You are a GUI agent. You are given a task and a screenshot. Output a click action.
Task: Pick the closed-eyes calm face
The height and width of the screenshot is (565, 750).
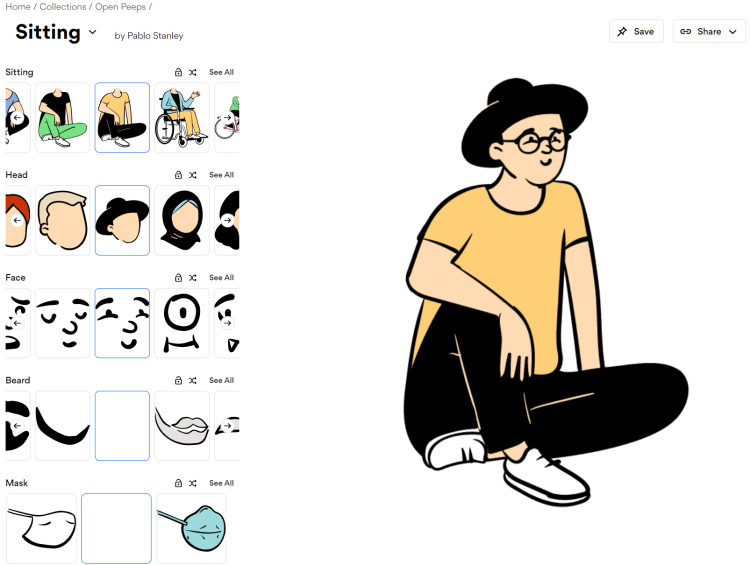pos(63,323)
